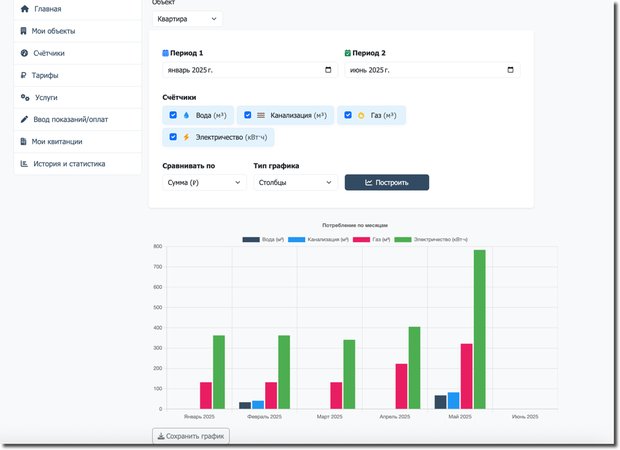Uncheck the Газ (м³) checkbox
This screenshot has width=620, height=450.
click(x=348, y=115)
